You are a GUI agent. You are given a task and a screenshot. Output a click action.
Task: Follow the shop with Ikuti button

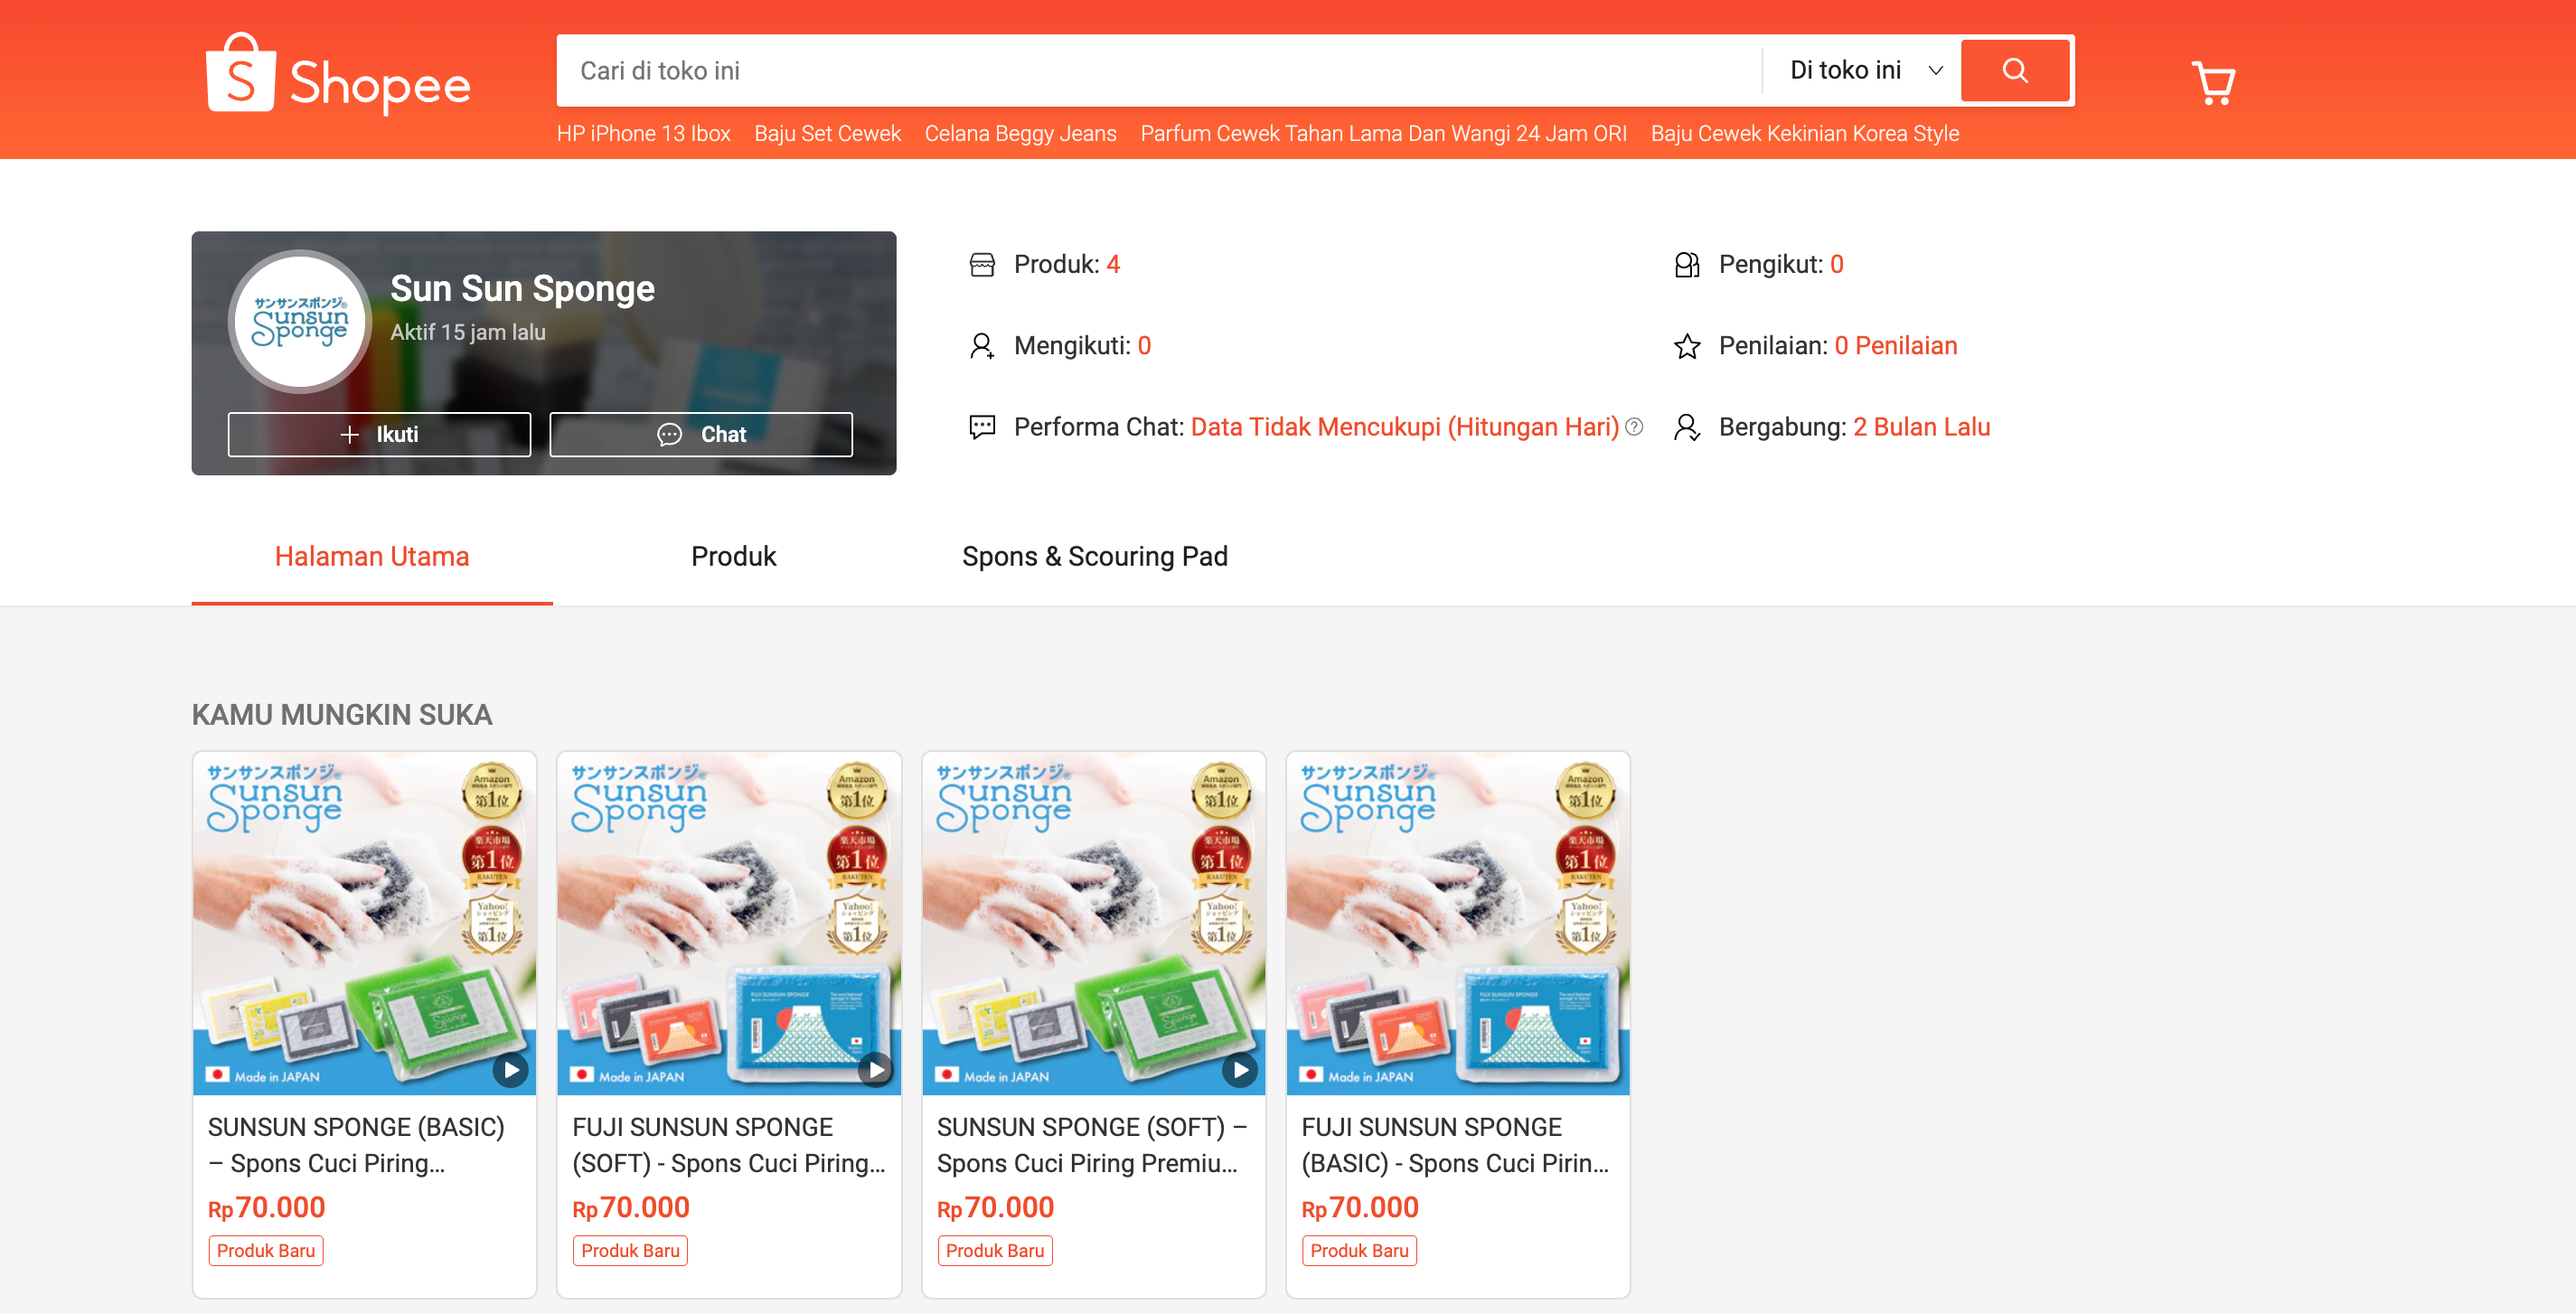pyautogui.click(x=379, y=434)
